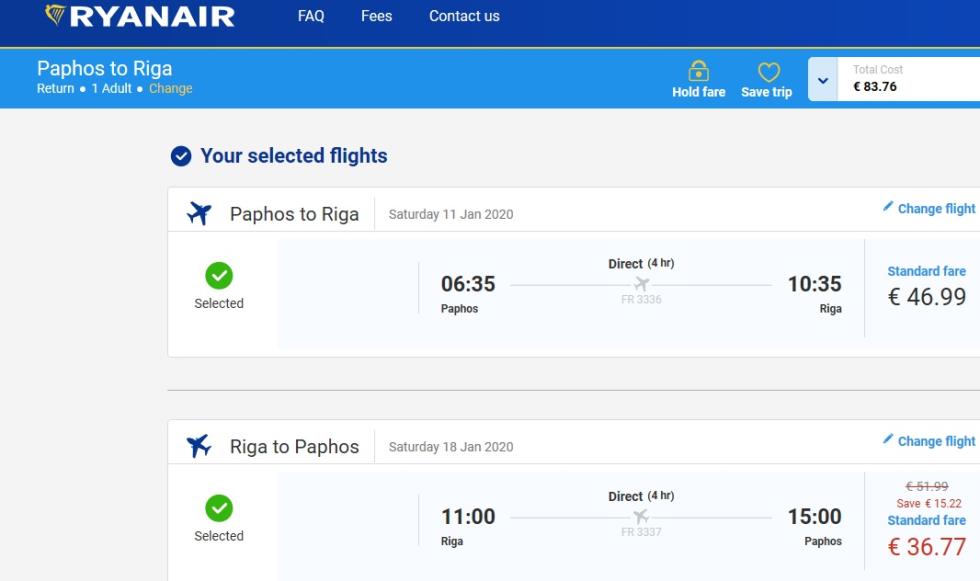Click the blue checkmark beside Your selected flights
The image size is (980, 581).
[x=181, y=156]
